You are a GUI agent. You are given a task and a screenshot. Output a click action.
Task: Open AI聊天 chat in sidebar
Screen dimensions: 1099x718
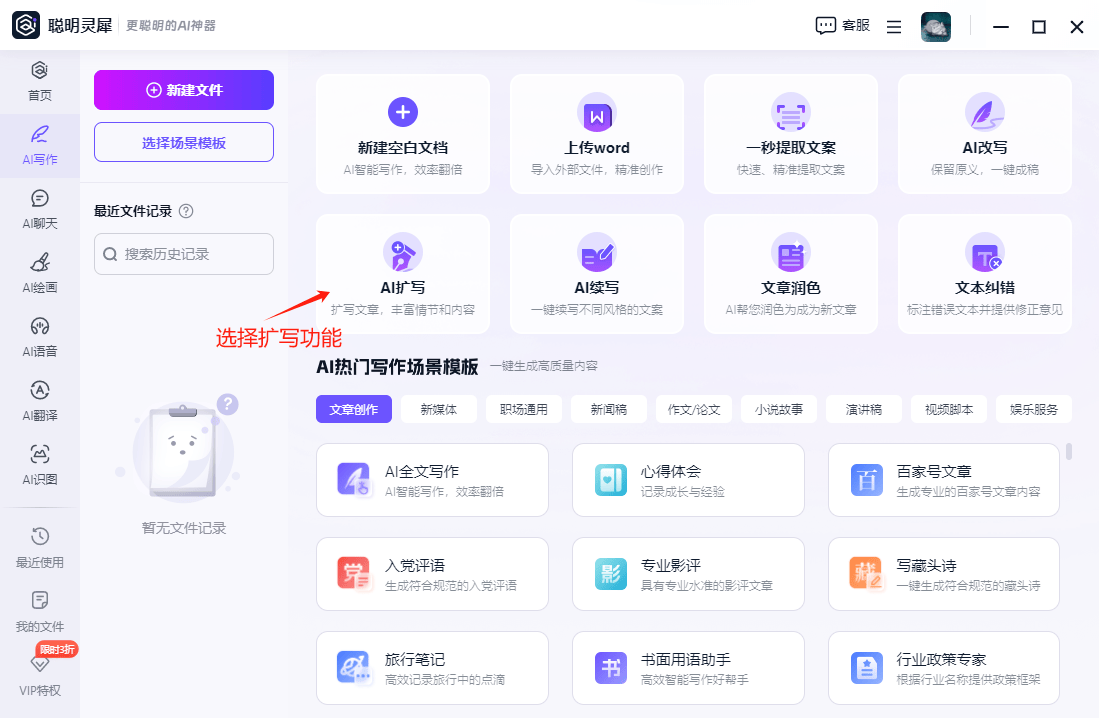tap(40, 210)
